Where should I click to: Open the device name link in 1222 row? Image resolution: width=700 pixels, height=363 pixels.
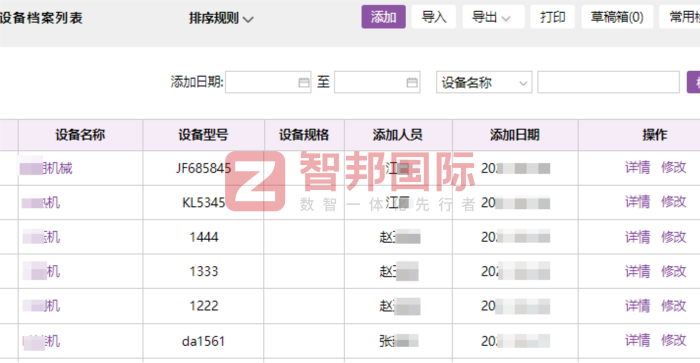pos(41,306)
